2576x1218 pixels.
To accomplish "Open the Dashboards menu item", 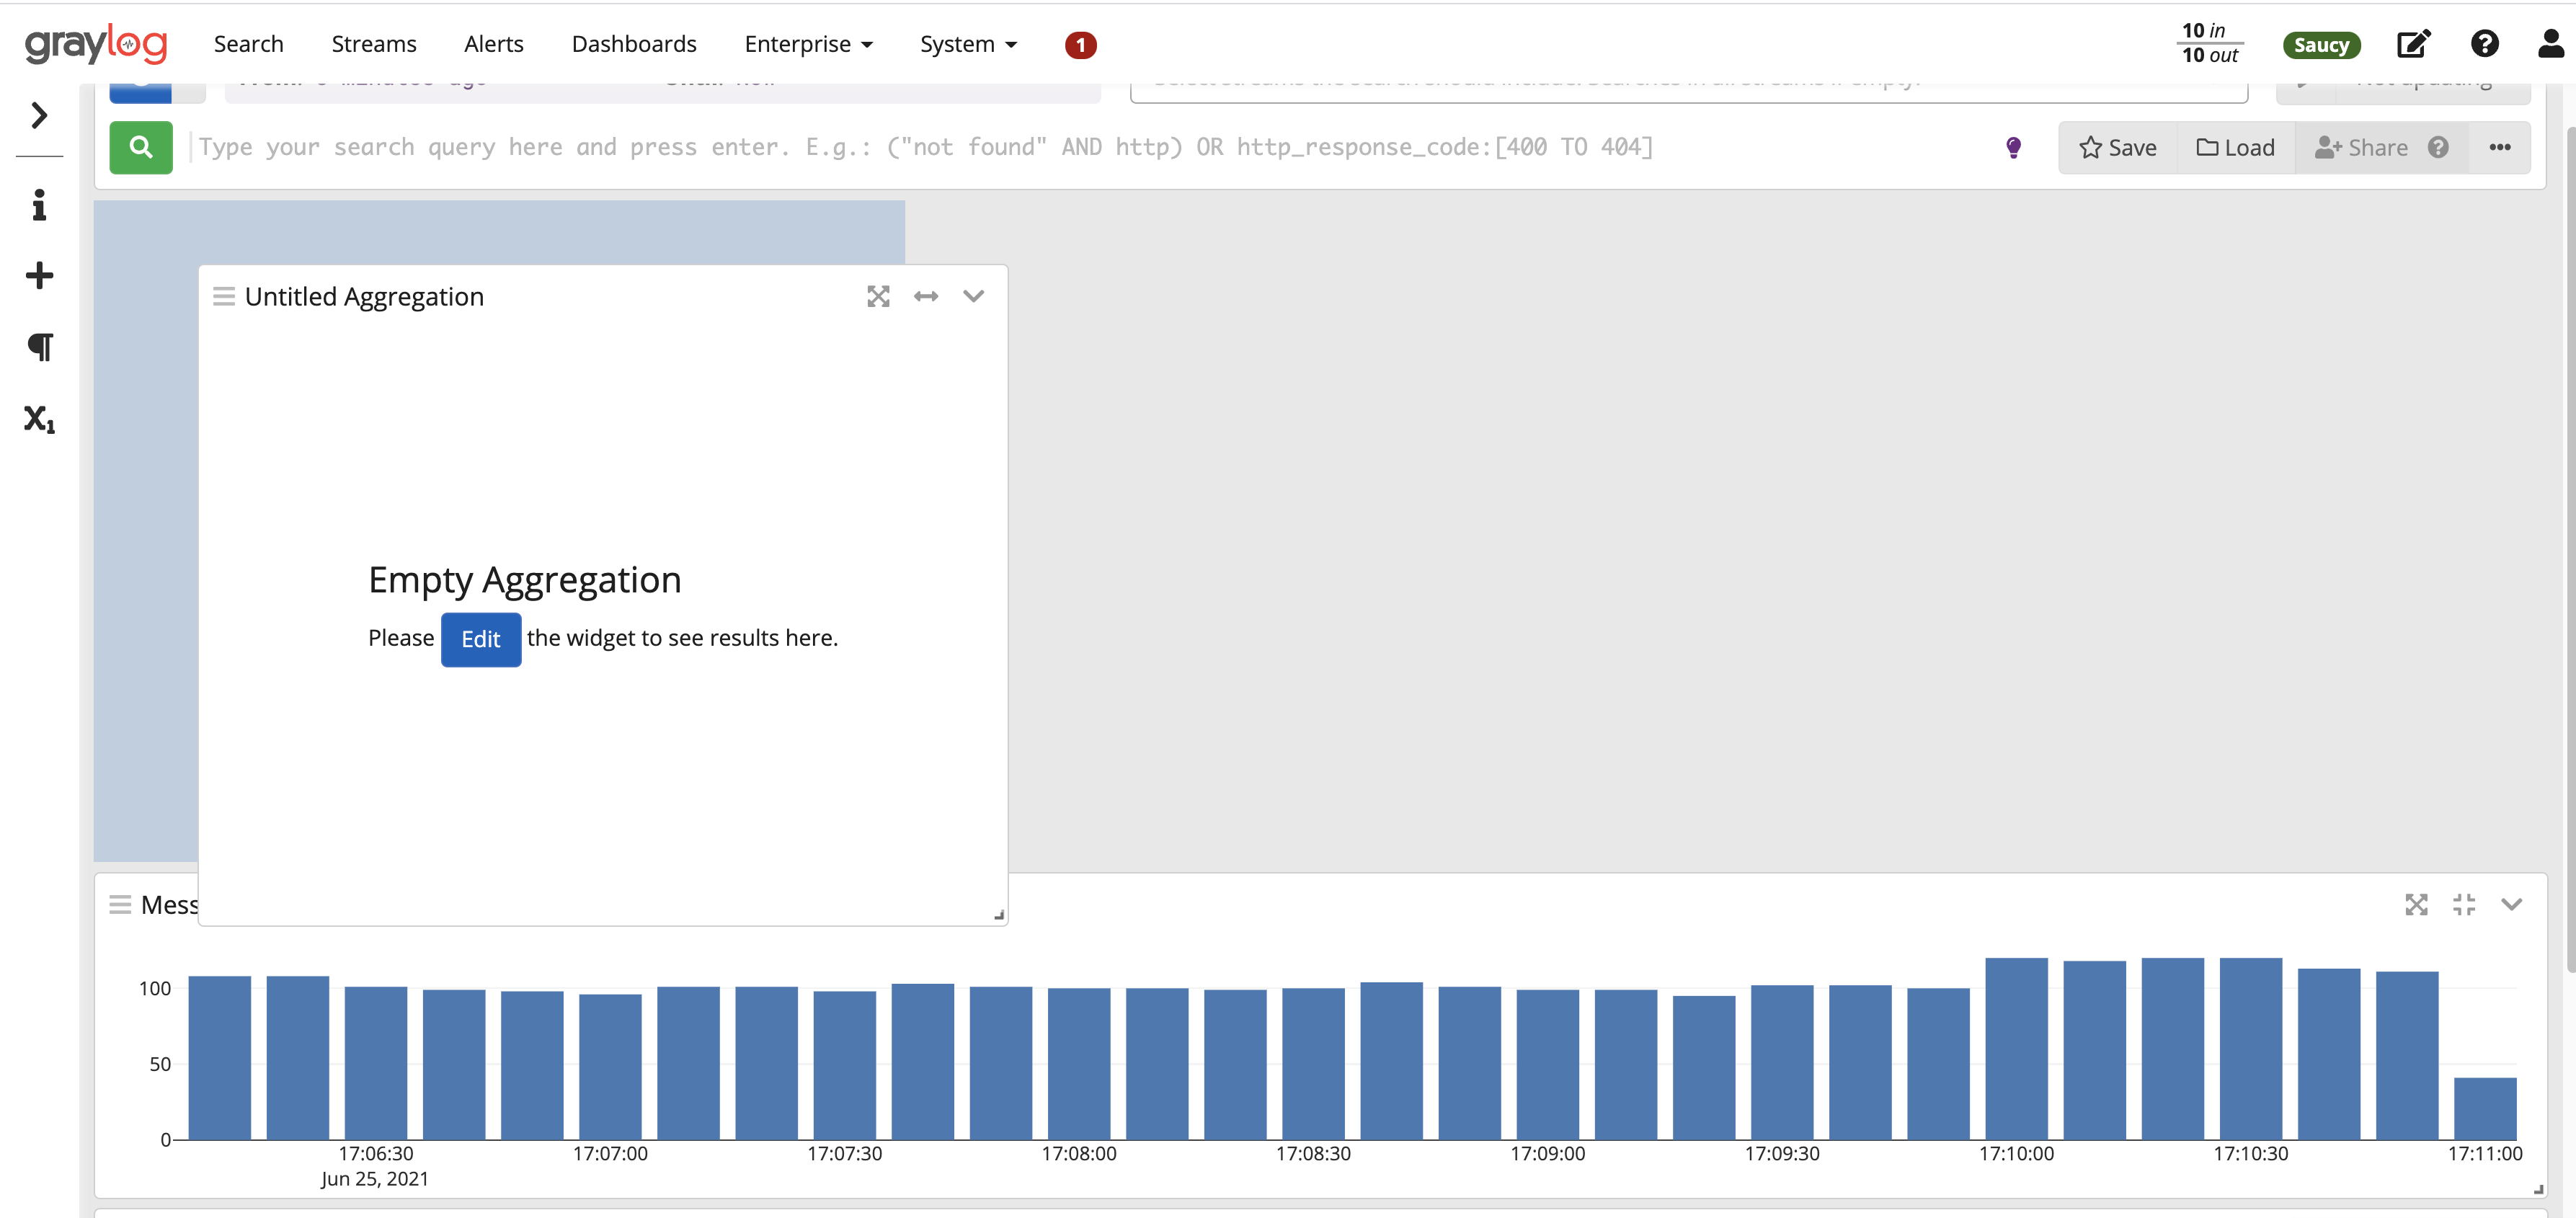I will point(634,44).
